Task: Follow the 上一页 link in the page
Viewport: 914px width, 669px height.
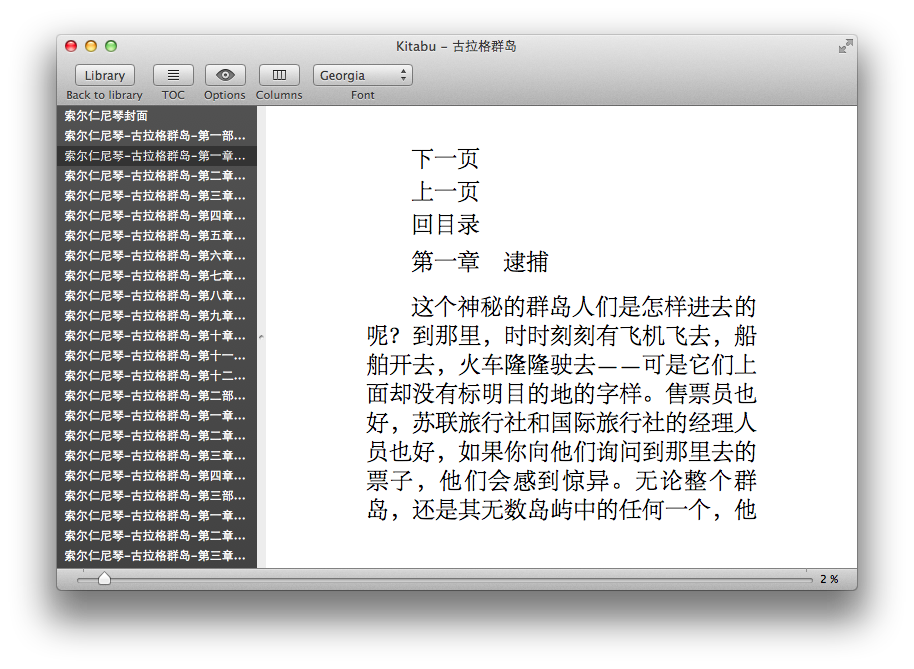Action: click(445, 192)
